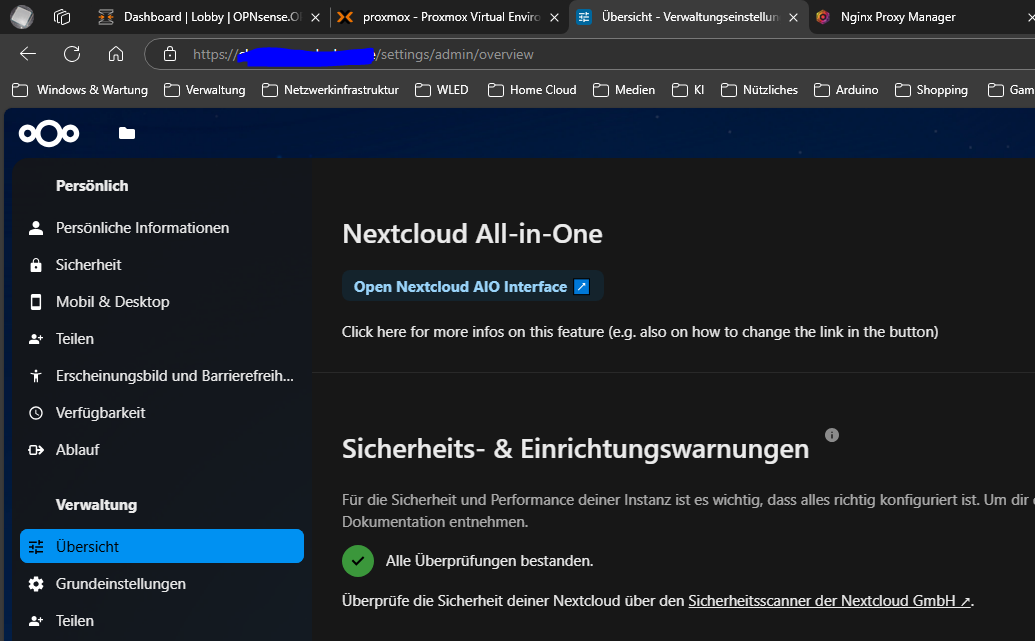1035x641 pixels.
Task: Open Verfügbarkeit settings
Action: click(x=162, y=413)
